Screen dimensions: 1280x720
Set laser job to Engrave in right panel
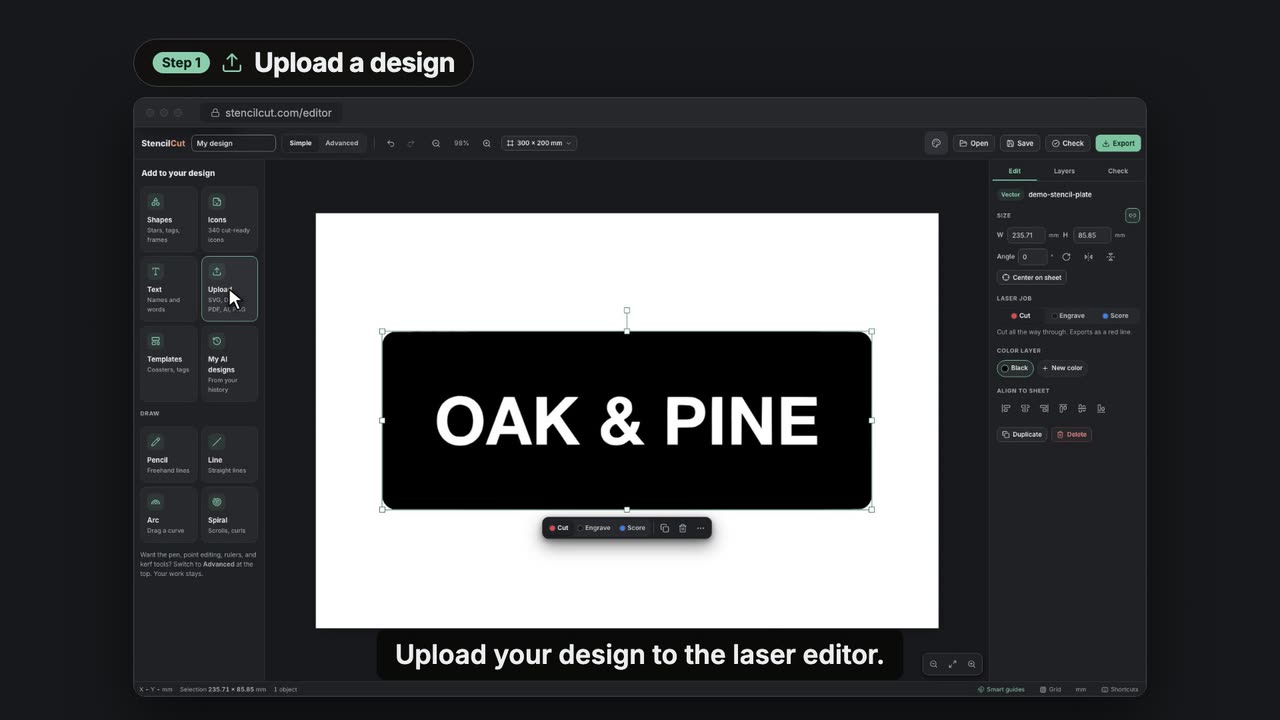coord(1068,316)
